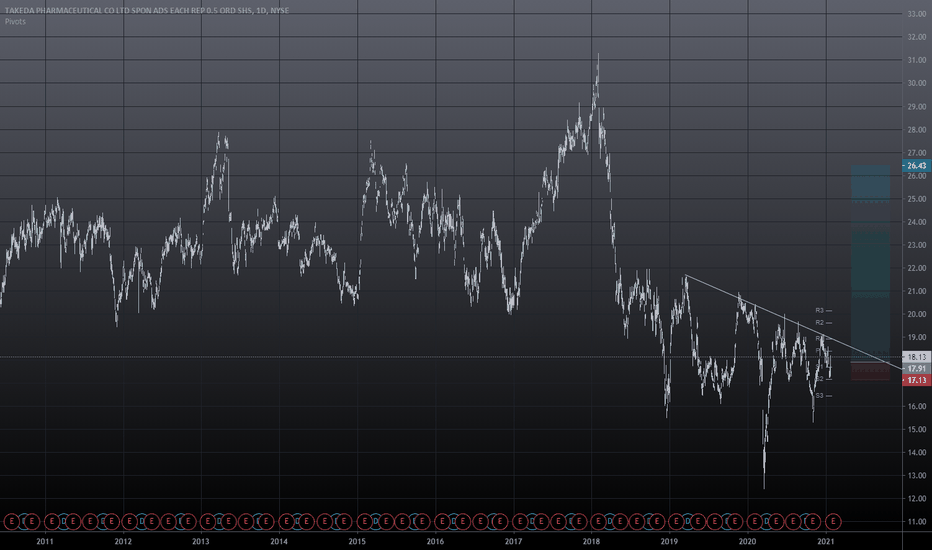The width and height of the screenshot is (932, 550).
Task: Click the 14.00 price axis label
Action: coord(917,452)
